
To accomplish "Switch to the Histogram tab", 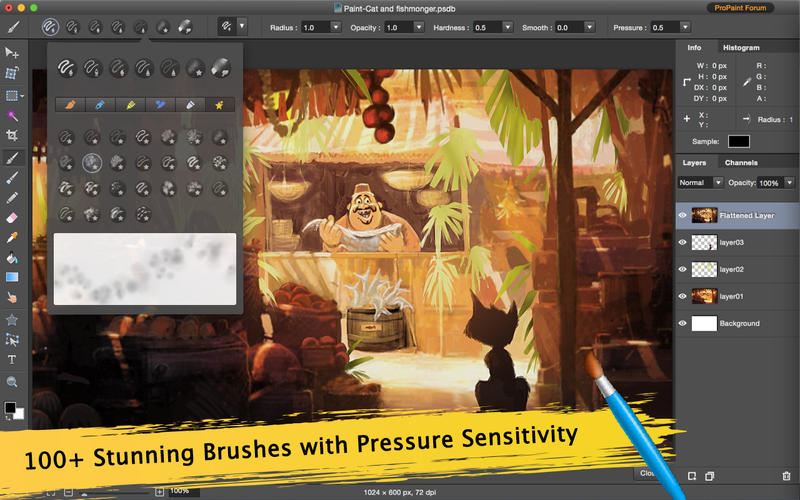I will 741,47.
